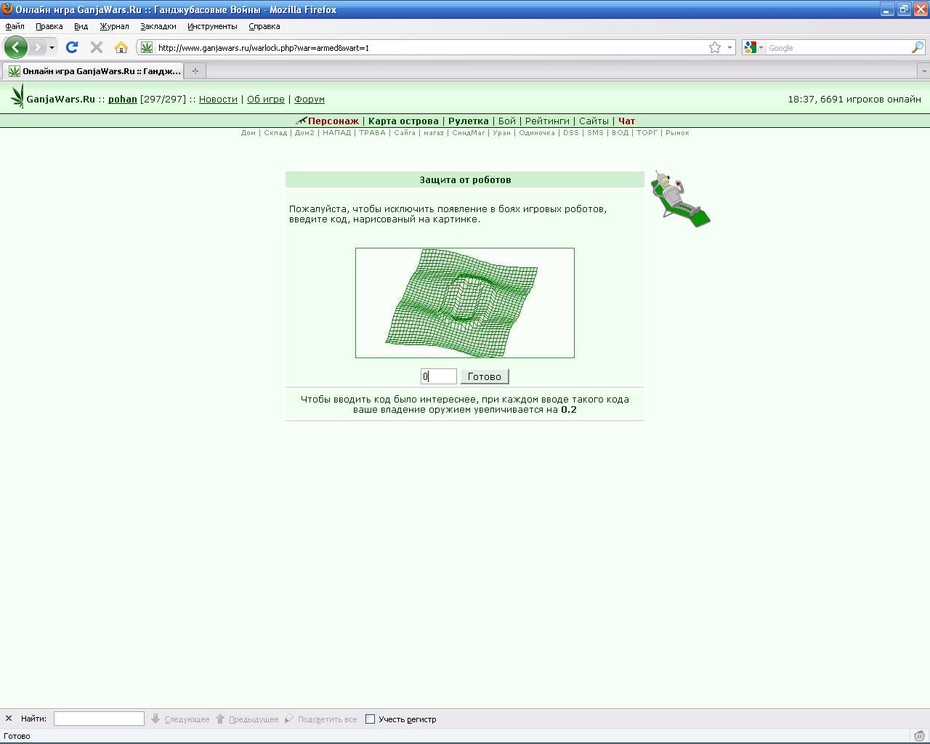Click the Уран shortcut link

[x=502, y=133]
